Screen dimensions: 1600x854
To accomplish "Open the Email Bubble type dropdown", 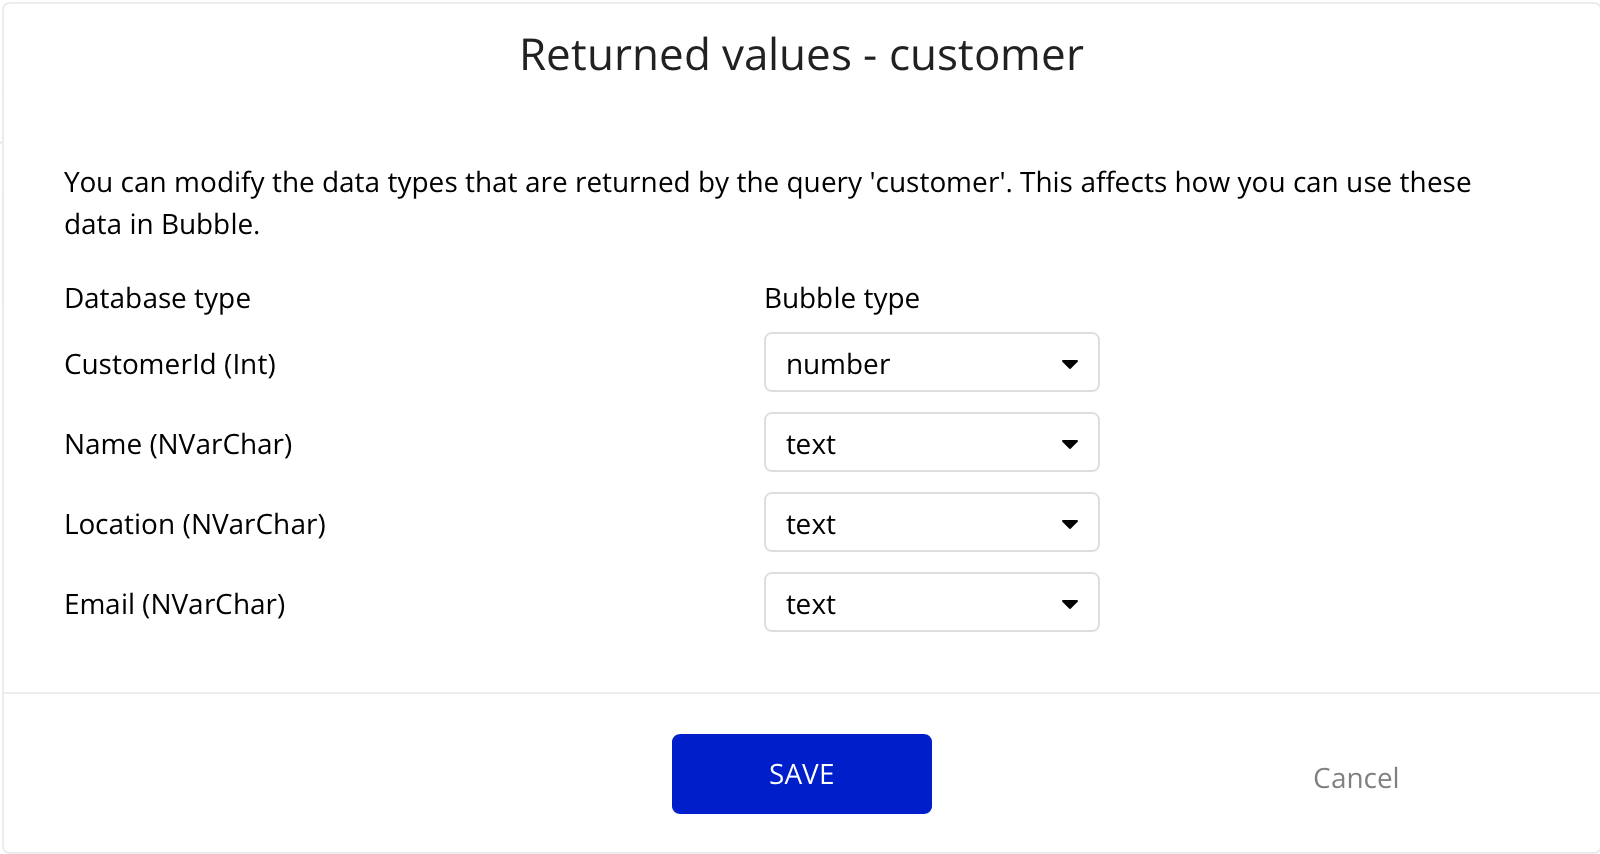I will tap(931, 603).
